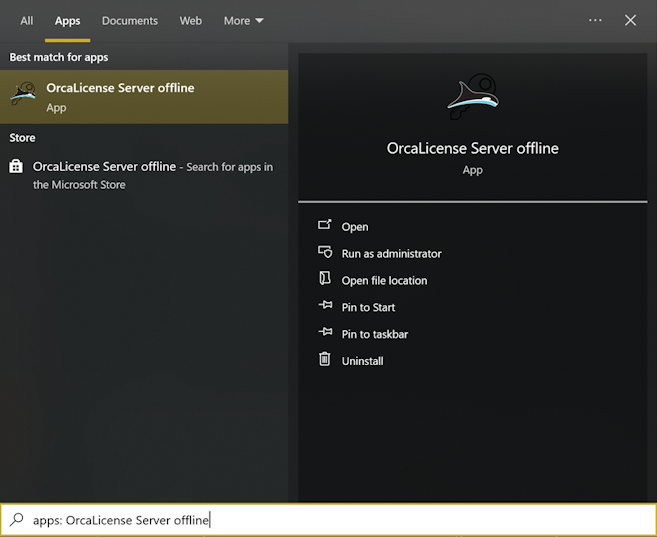The width and height of the screenshot is (657, 537).
Task: Click the Uninstall trash can icon
Action: 324,360
